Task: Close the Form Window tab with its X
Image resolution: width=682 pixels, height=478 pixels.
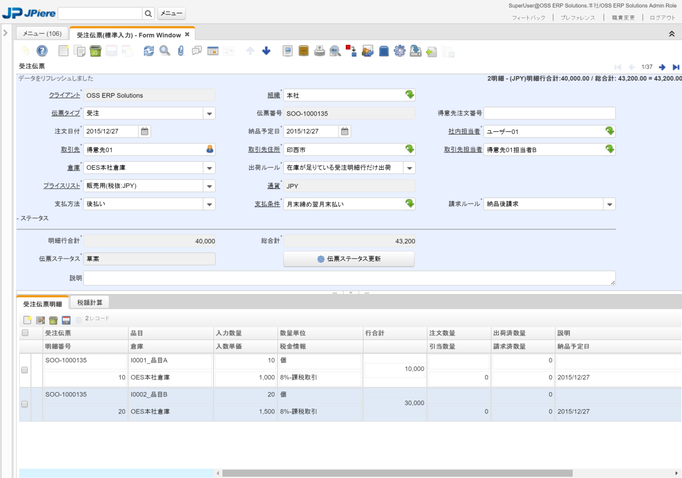Action: 187,34
